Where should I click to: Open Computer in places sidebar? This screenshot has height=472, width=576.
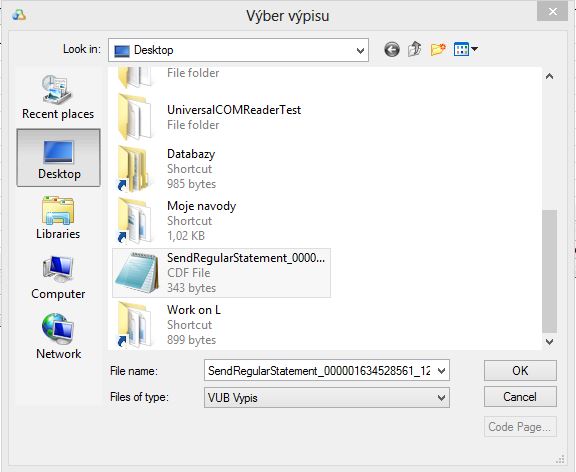point(58,278)
